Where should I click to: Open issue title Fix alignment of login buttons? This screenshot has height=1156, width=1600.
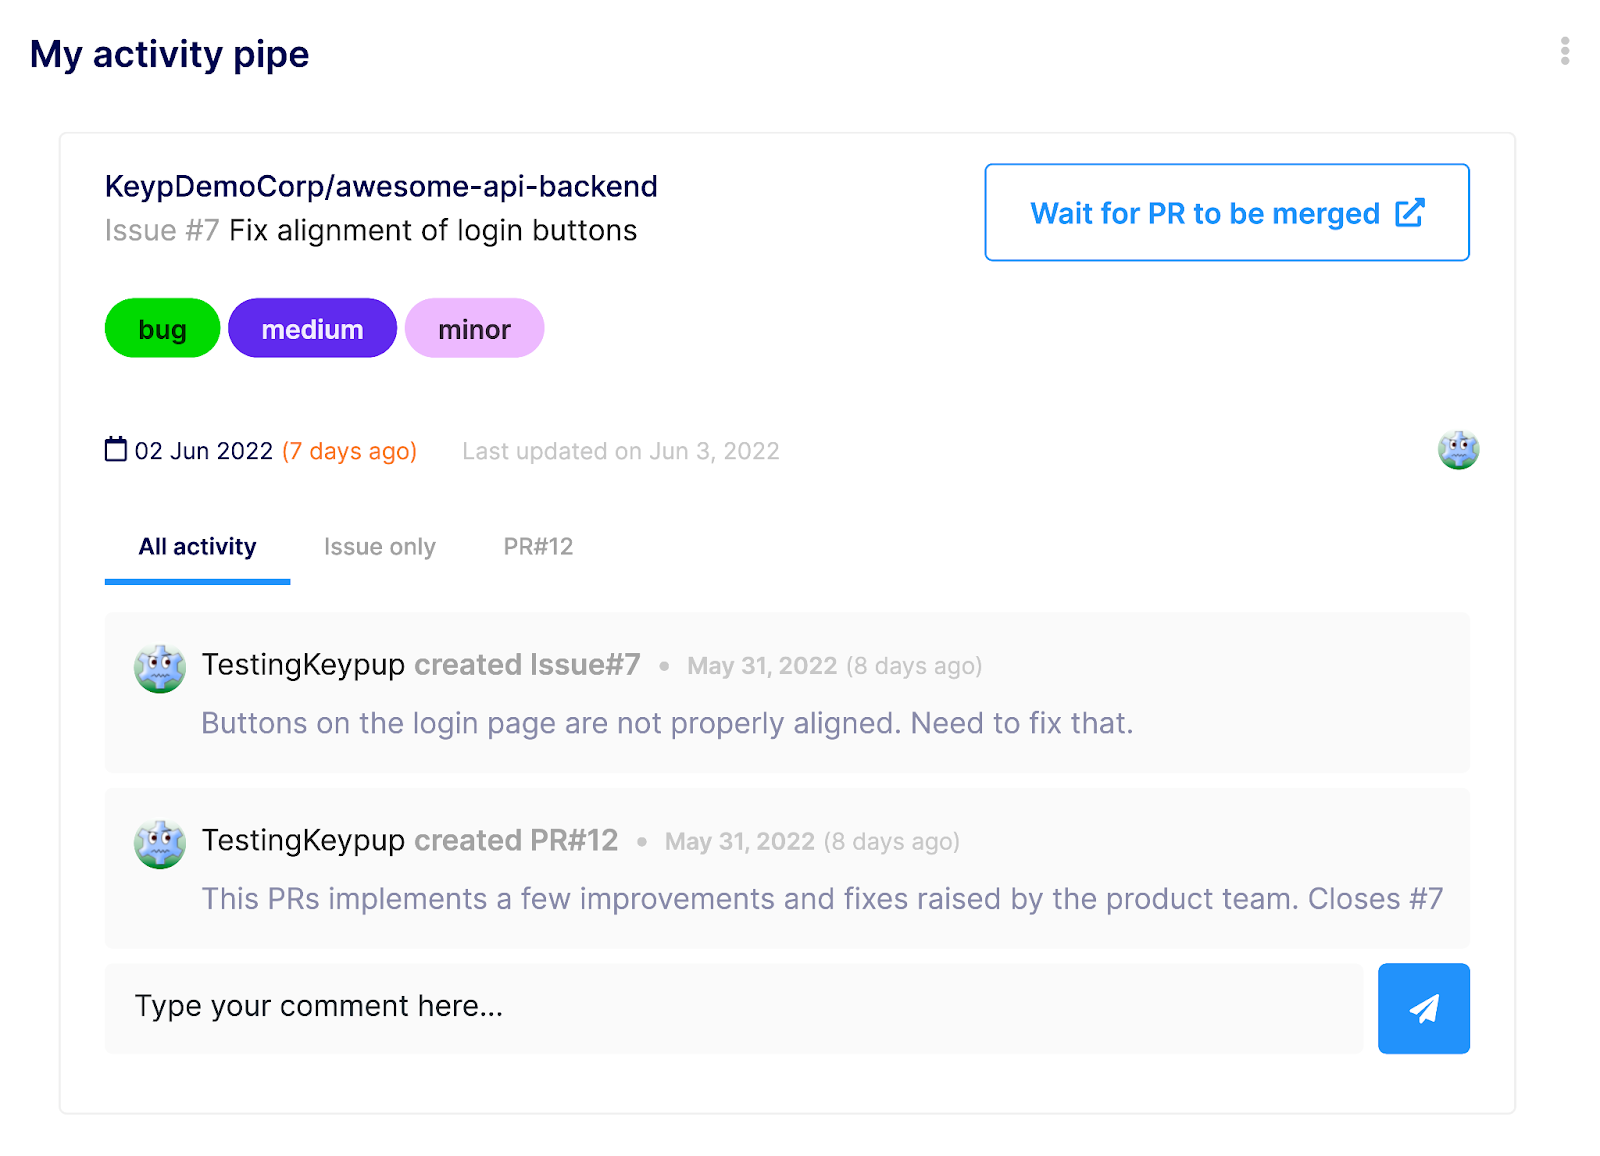(432, 231)
